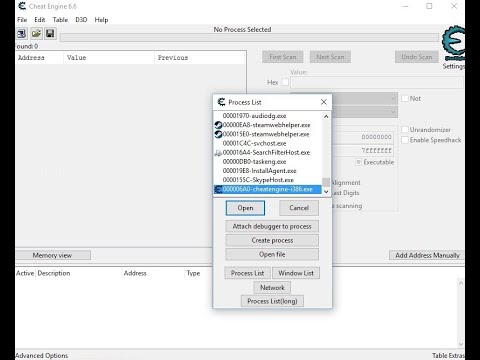
Task: Click process list scroll down arrow
Action: pyautogui.click(x=326, y=192)
